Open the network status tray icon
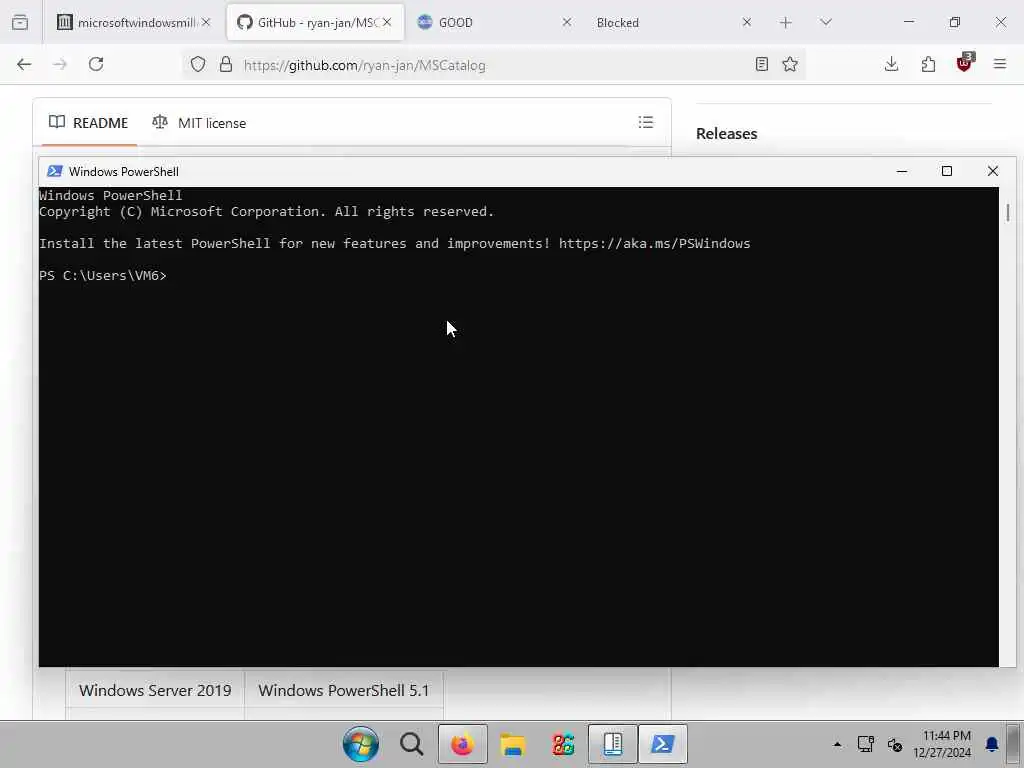 (x=866, y=744)
